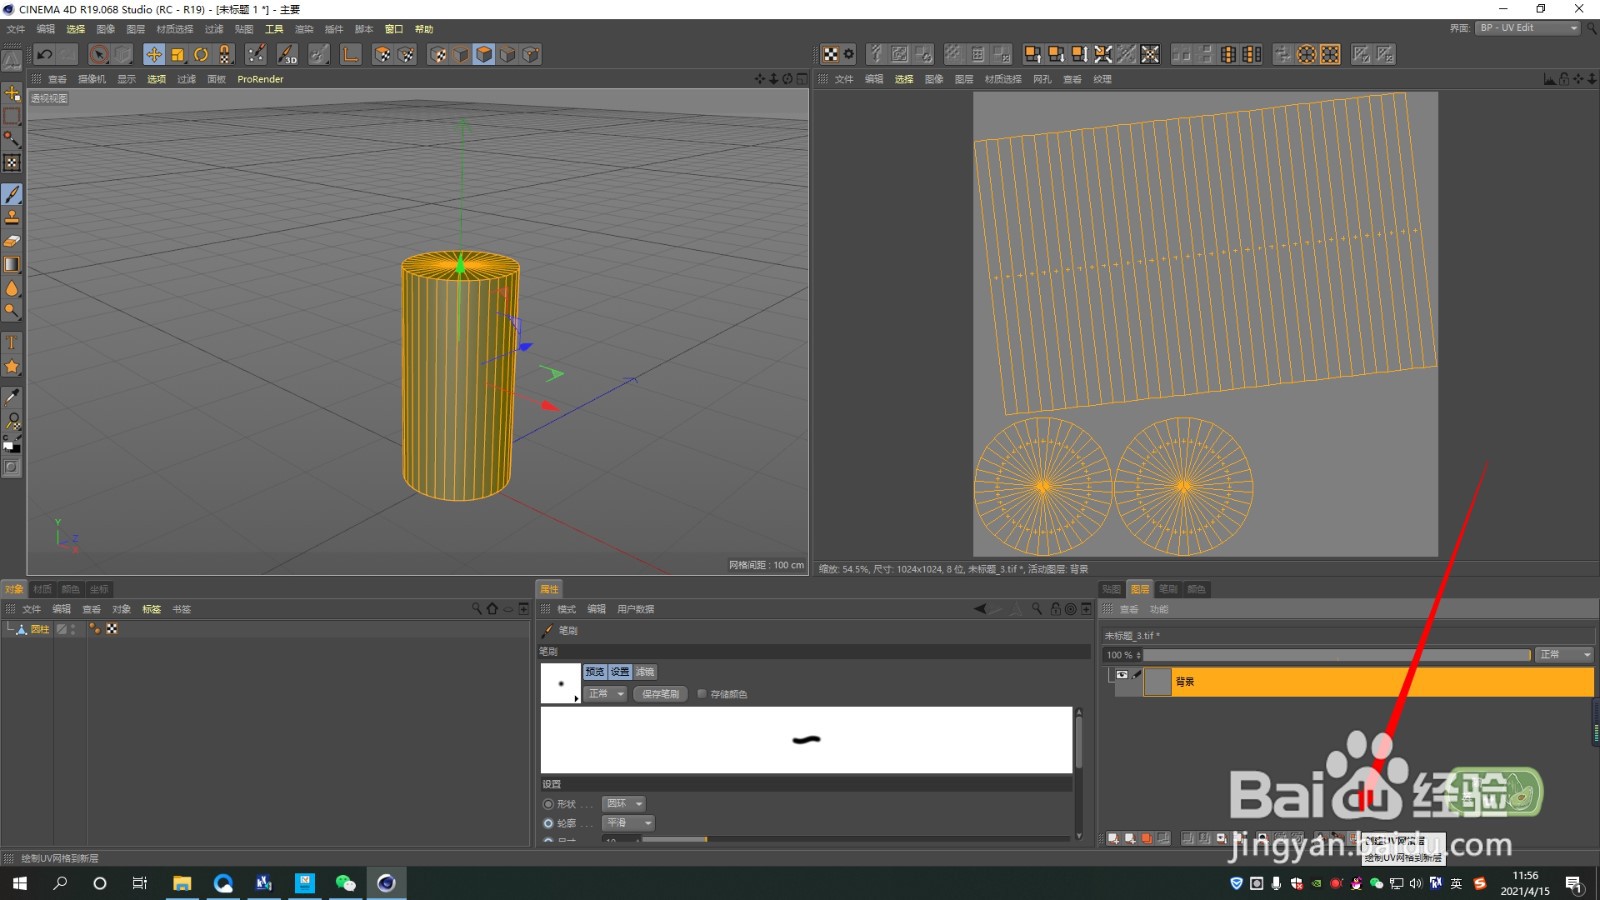Click the cylinder object cube icon

click(x=21, y=629)
